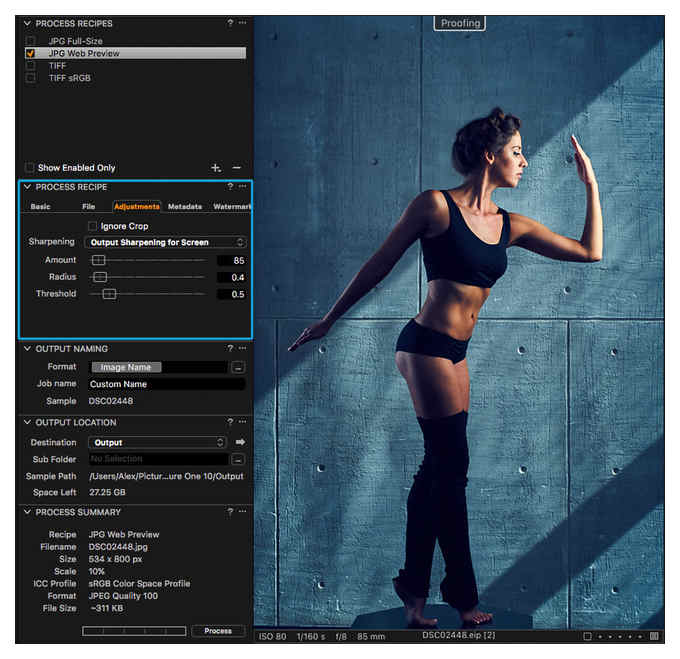
Task: Add a new process recipe
Action: click(216, 167)
